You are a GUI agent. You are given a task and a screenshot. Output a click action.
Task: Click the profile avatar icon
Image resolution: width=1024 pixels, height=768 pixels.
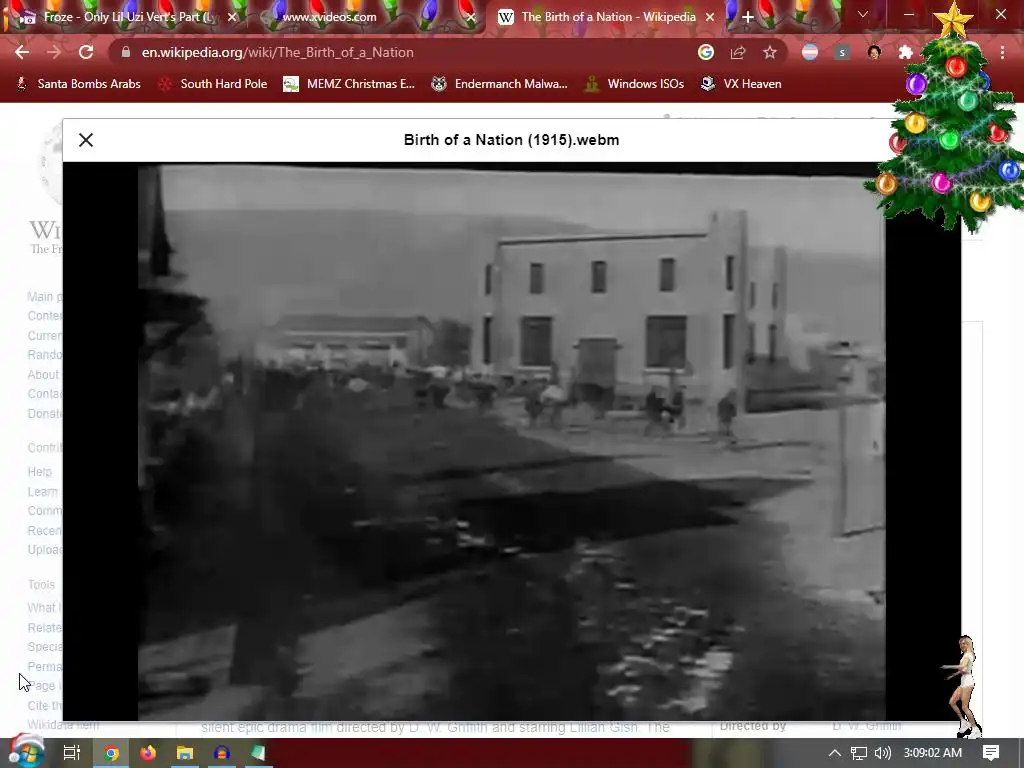(x=874, y=52)
